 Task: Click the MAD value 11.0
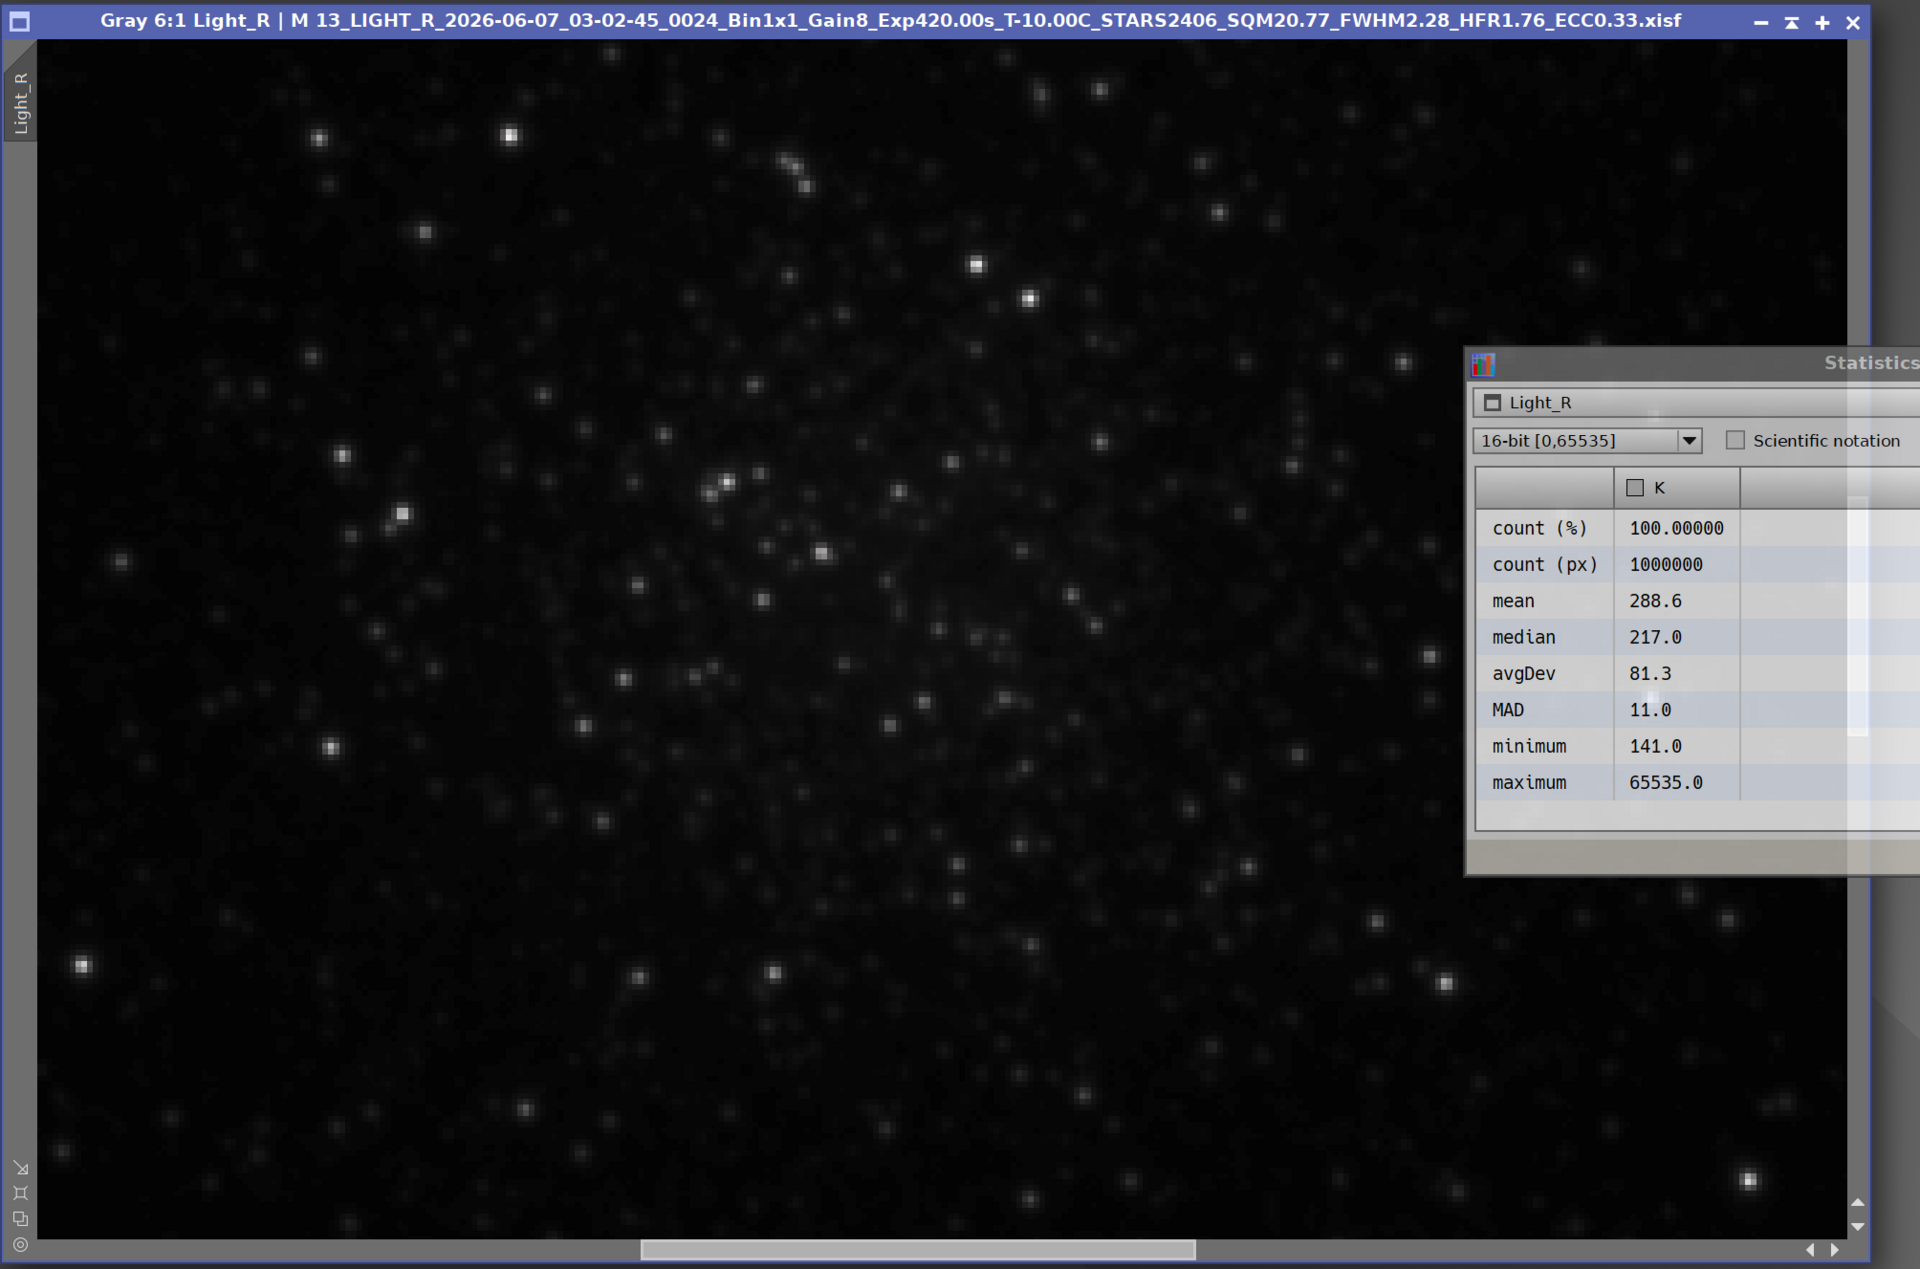coord(1650,710)
